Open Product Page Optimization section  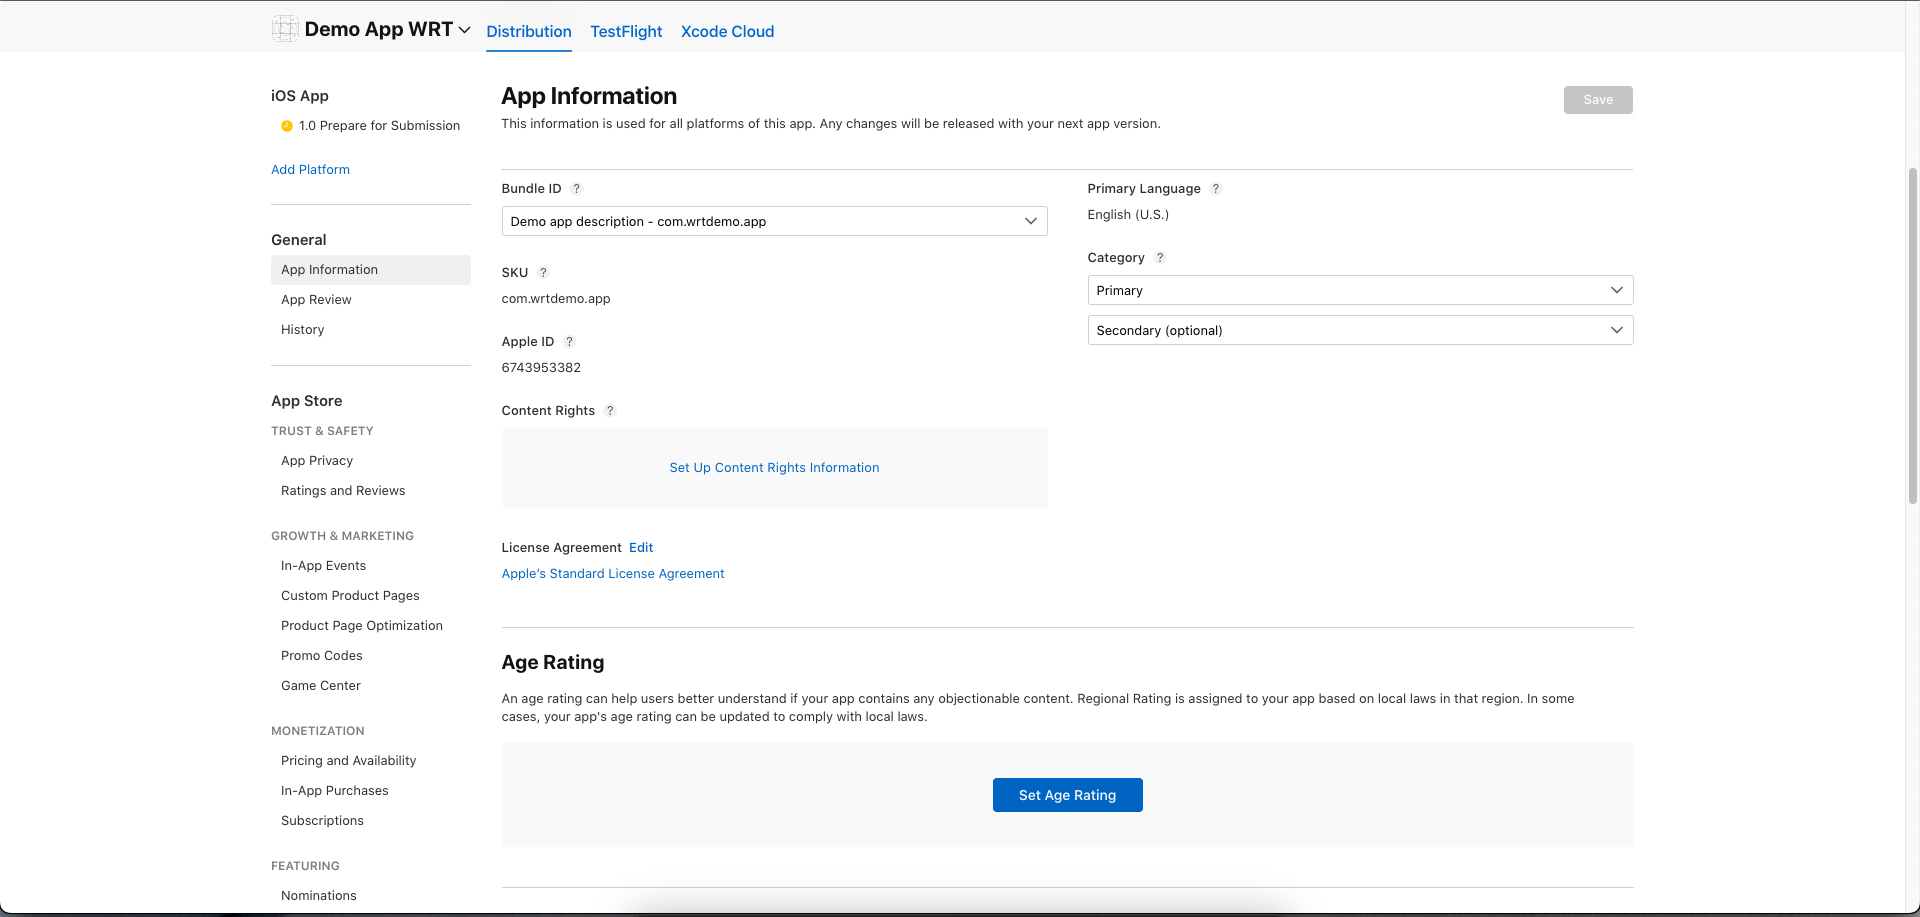click(x=362, y=626)
